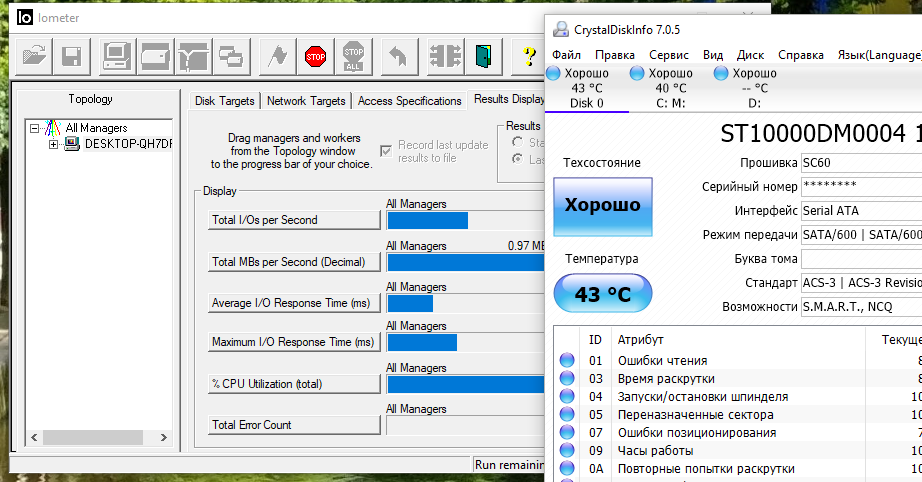This screenshot has width=922, height=482.
Task: Click status orb for attribute 05 Переназначенные сектора
Action: click(567, 414)
